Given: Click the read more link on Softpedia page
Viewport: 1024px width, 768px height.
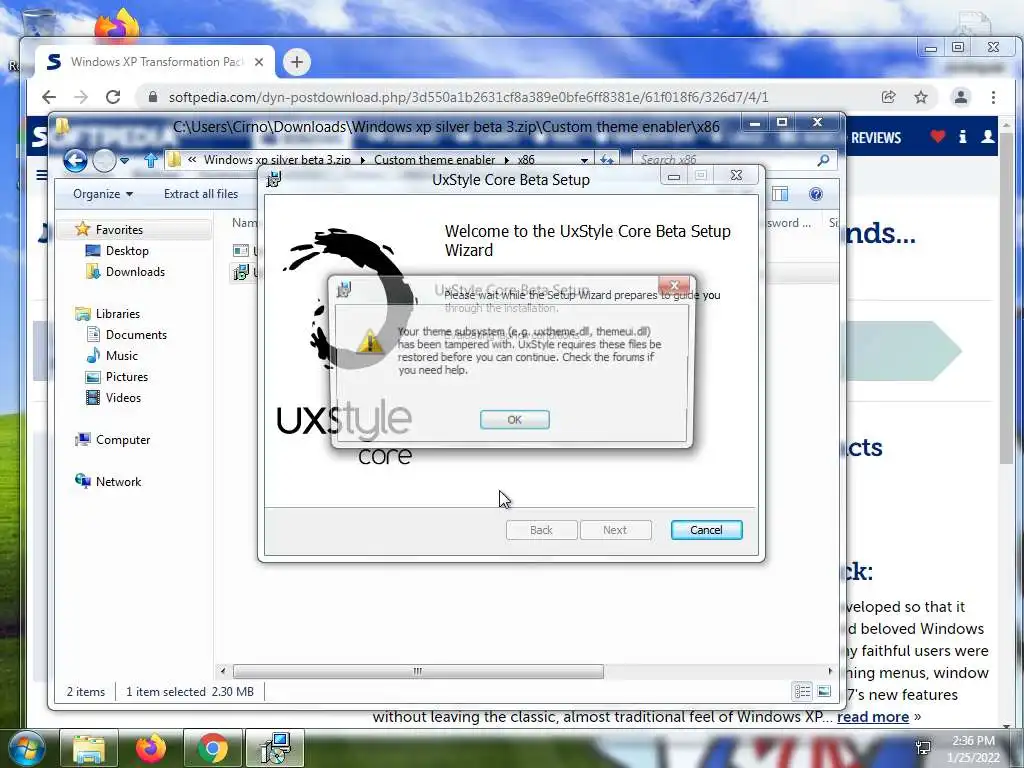Looking at the screenshot, I should tap(872, 716).
